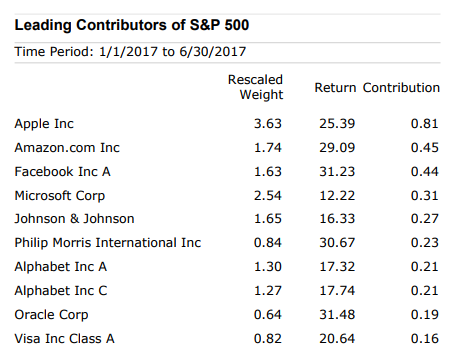Click Microsoft's 2.54 rescaled weight value
This screenshot has height=363, width=456.
click(x=268, y=196)
